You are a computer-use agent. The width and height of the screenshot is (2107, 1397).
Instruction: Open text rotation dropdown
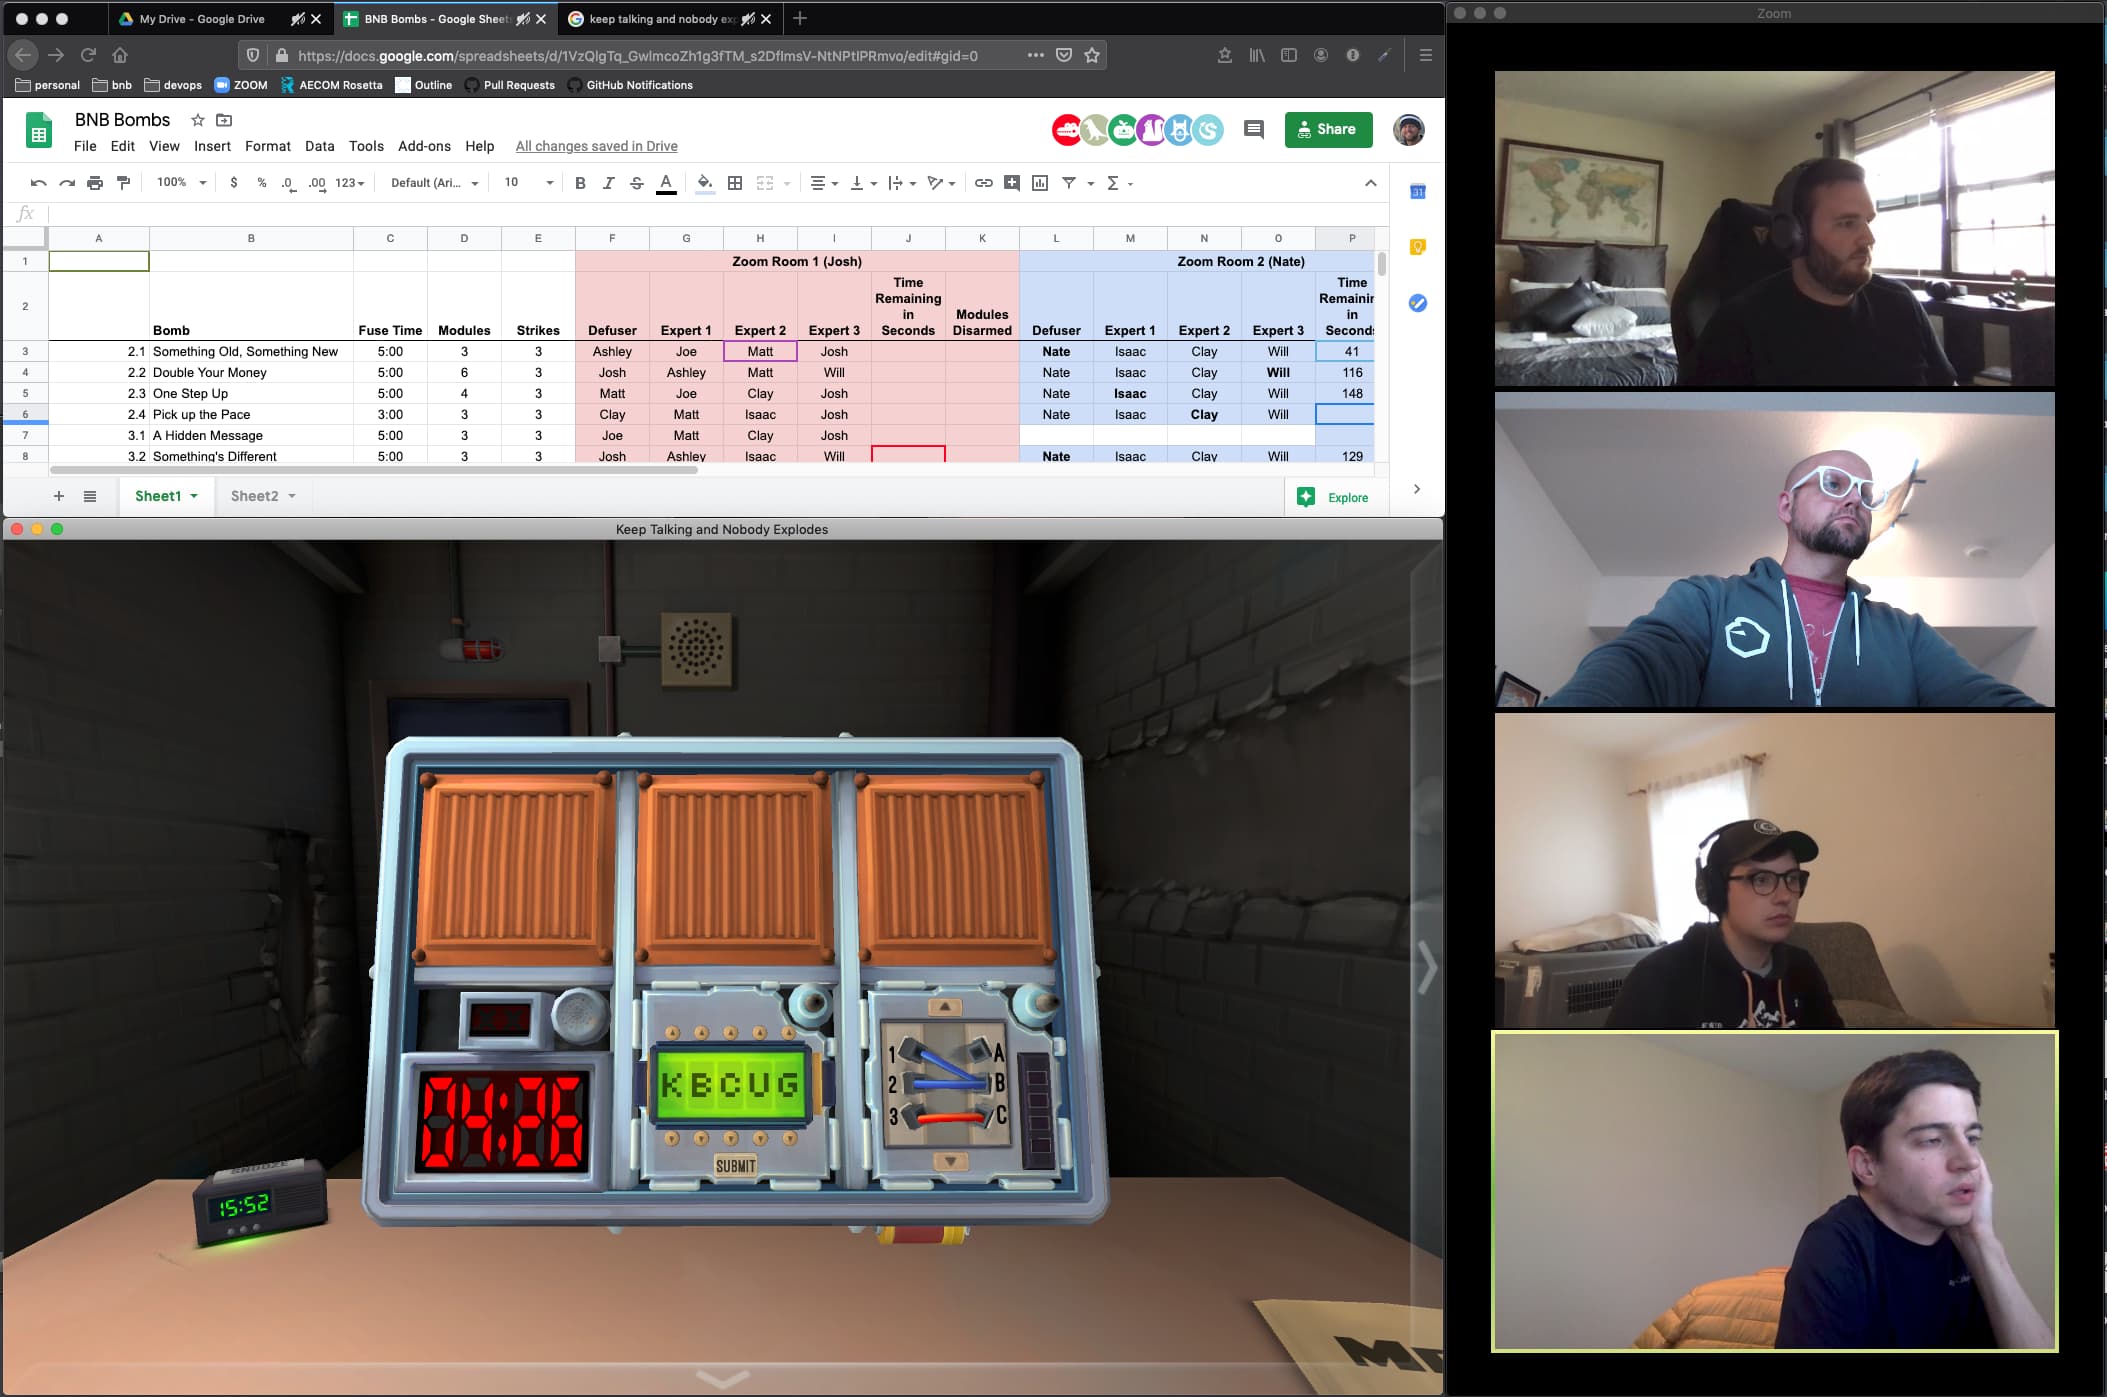click(x=941, y=183)
